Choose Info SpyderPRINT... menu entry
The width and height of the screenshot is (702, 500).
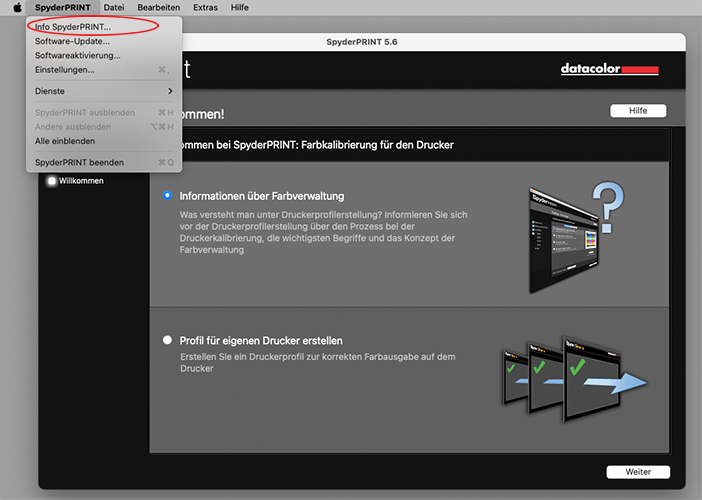[73, 26]
